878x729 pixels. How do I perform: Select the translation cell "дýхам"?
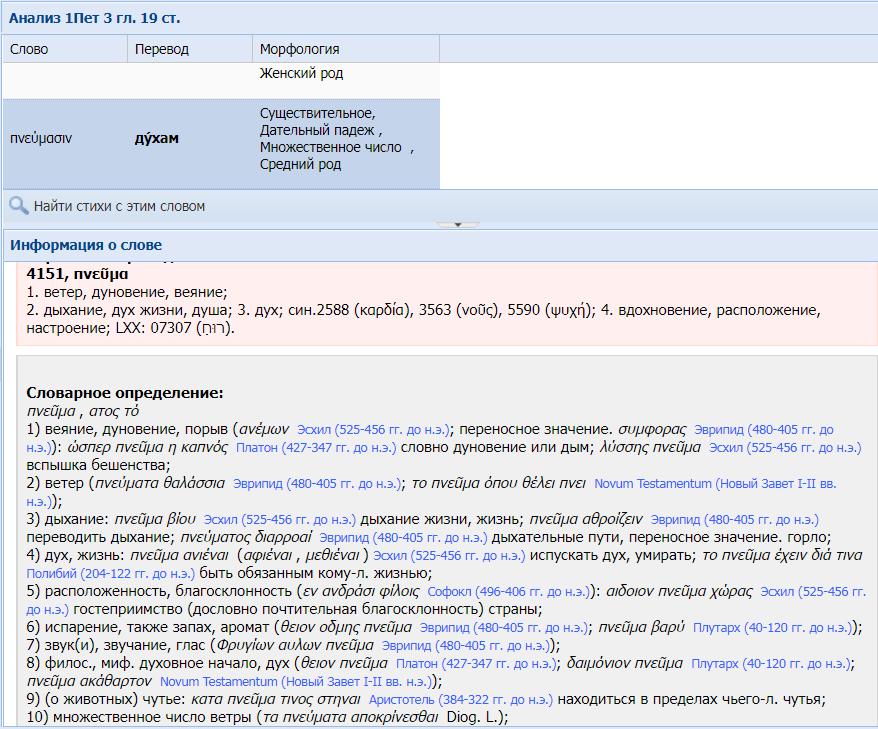point(156,139)
